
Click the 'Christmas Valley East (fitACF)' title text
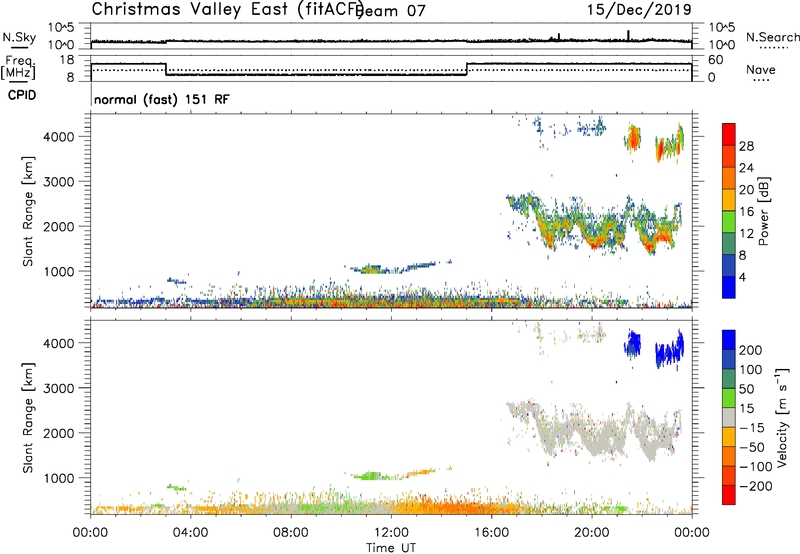pos(228,9)
